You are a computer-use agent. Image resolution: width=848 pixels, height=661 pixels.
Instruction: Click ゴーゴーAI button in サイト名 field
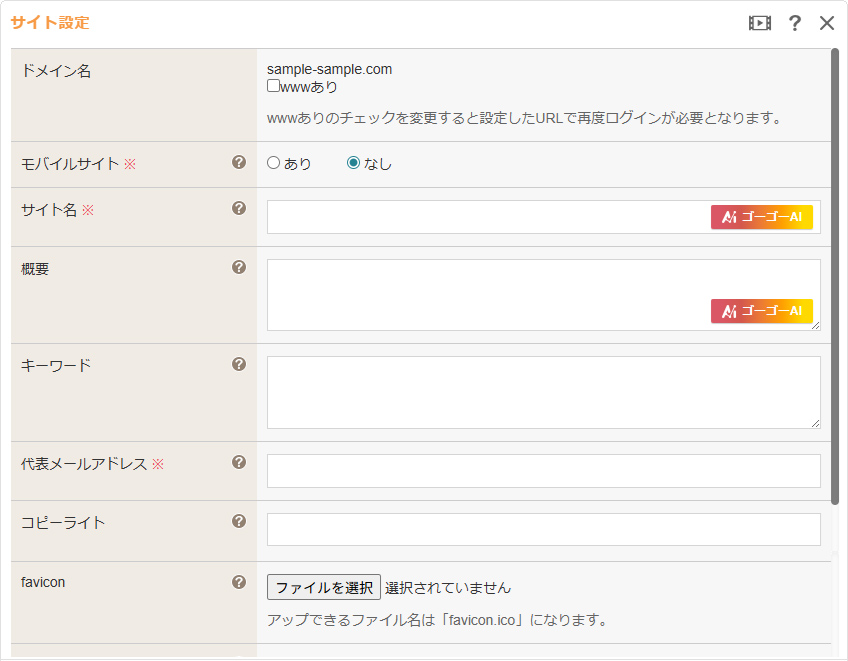pos(761,217)
